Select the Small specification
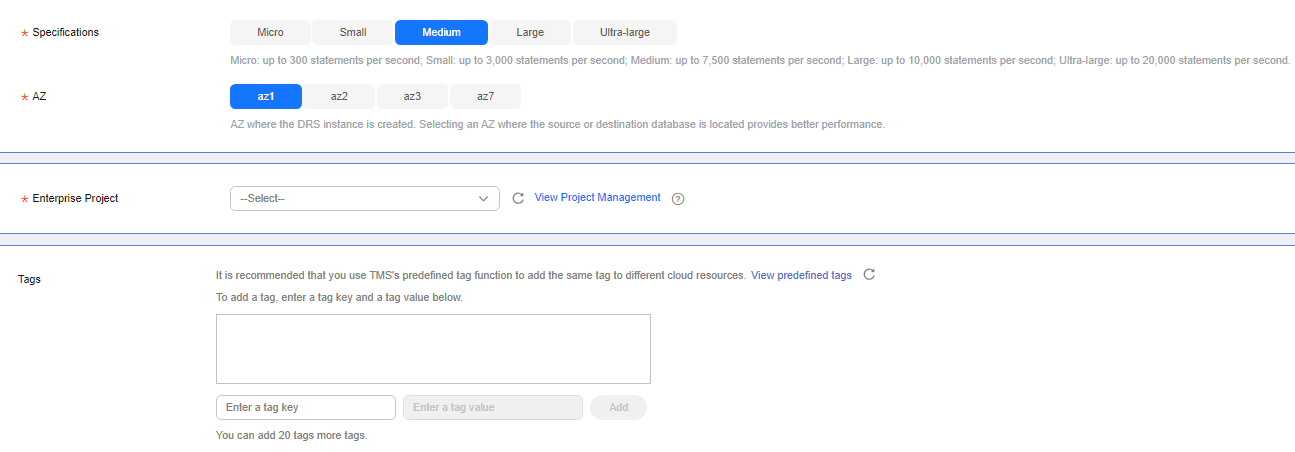The width and height of the screenshot is (1295, 452). pos(353,32)
